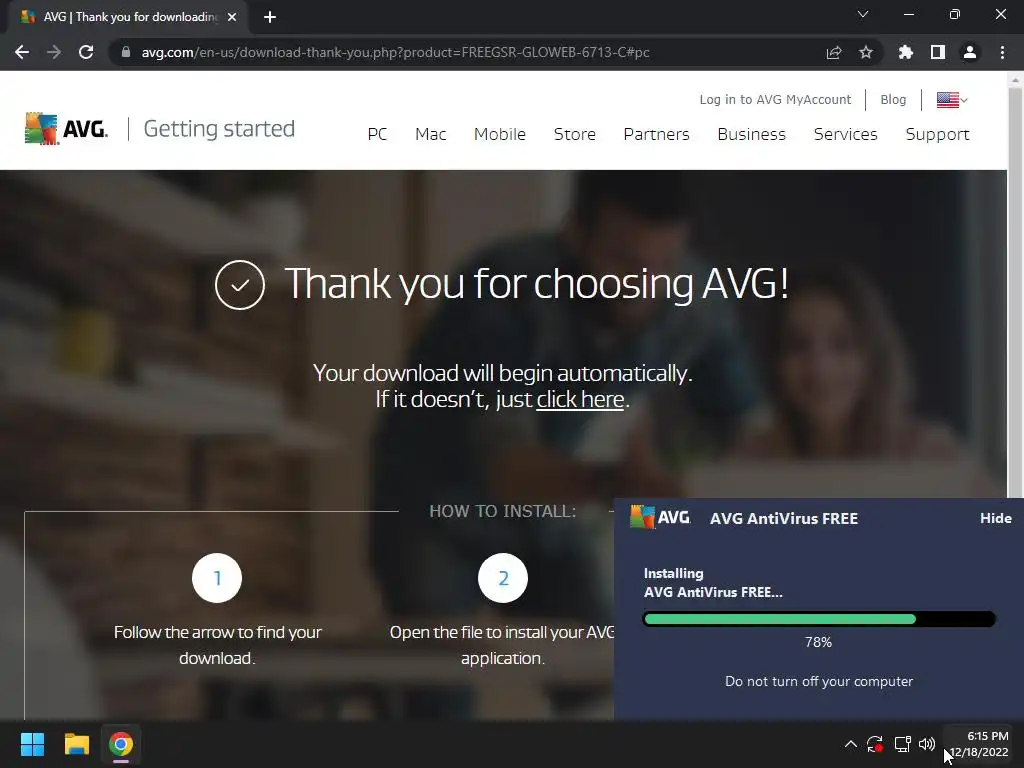Open the tab search dropdown arrow
Image resolution: width=1024 pixels, height=768 pixels.
click(x=863, y=14)
